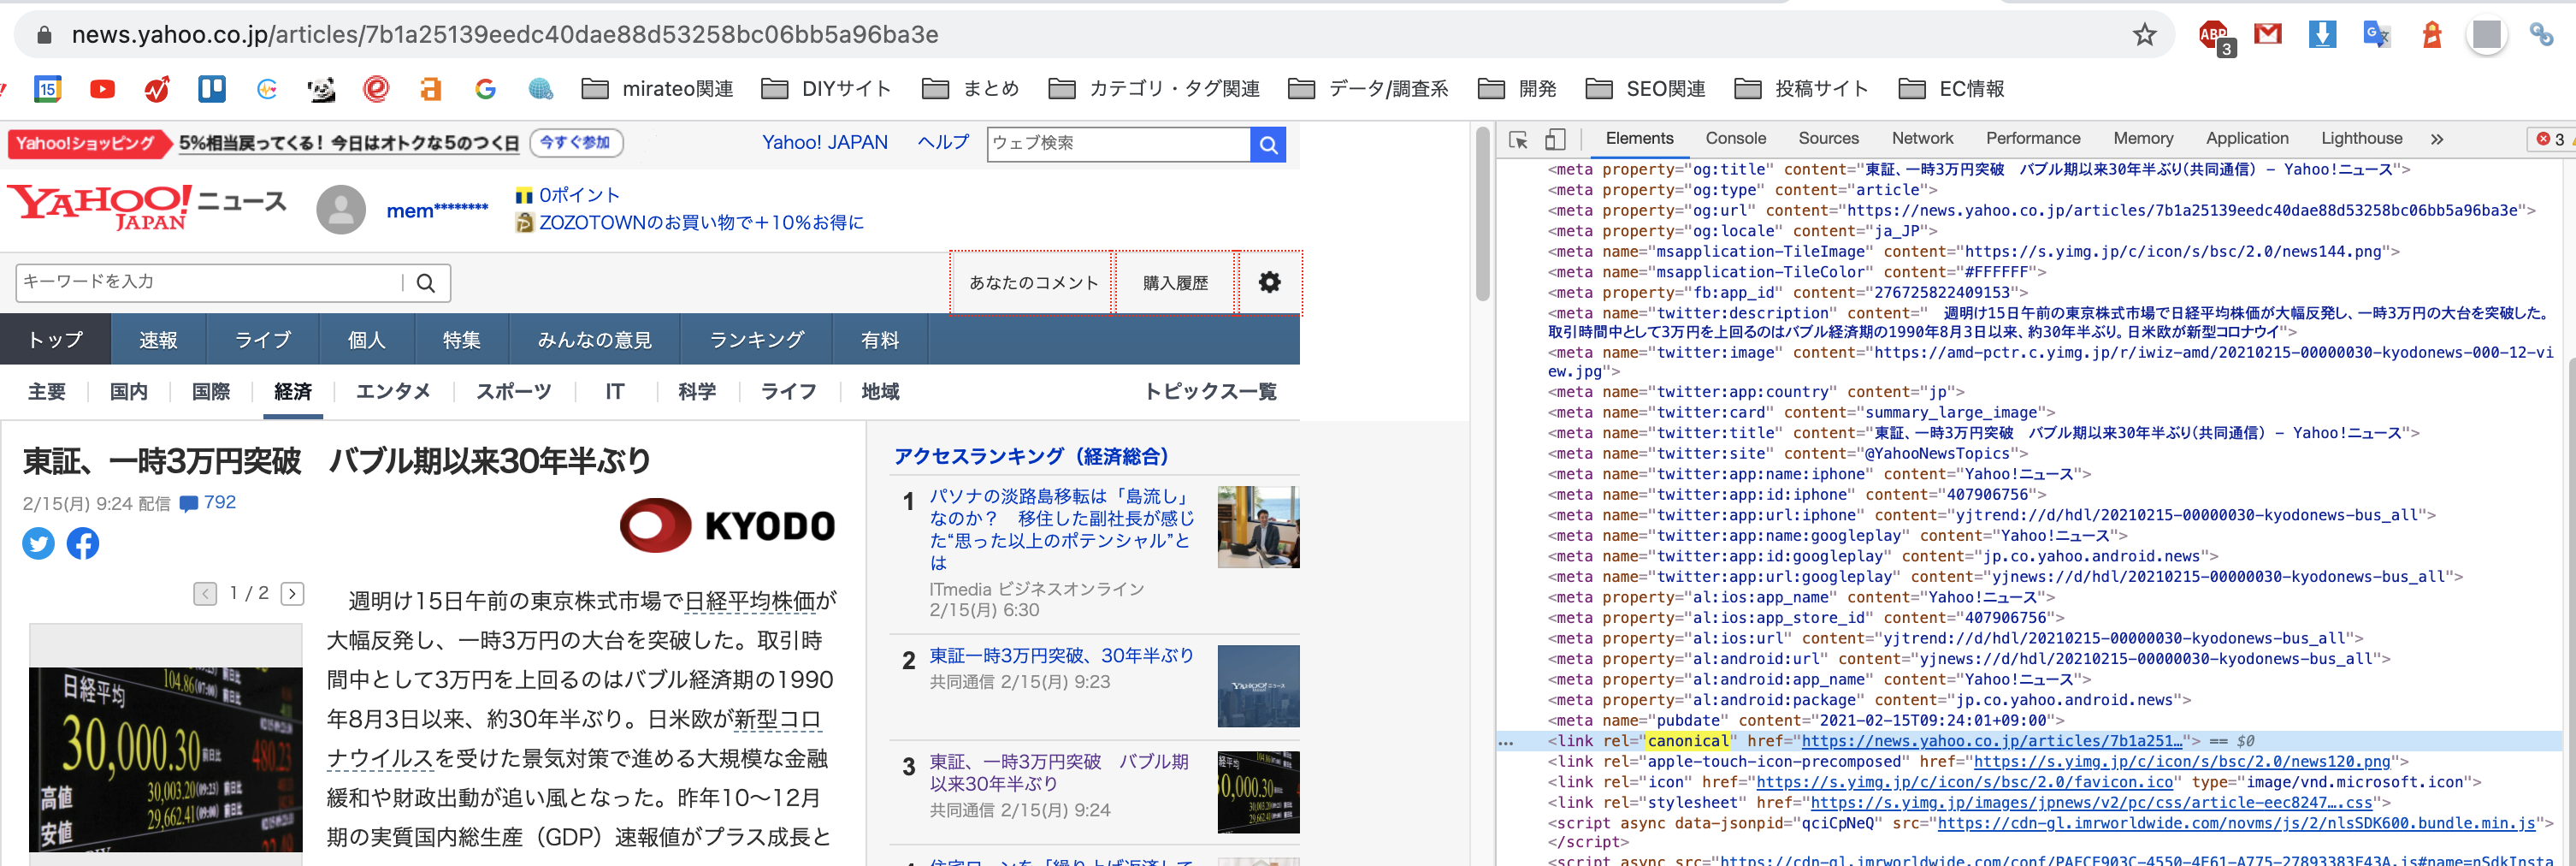2576x866 pixels.
Task: Open the YouTube bookmark
Action: (102, 89)
